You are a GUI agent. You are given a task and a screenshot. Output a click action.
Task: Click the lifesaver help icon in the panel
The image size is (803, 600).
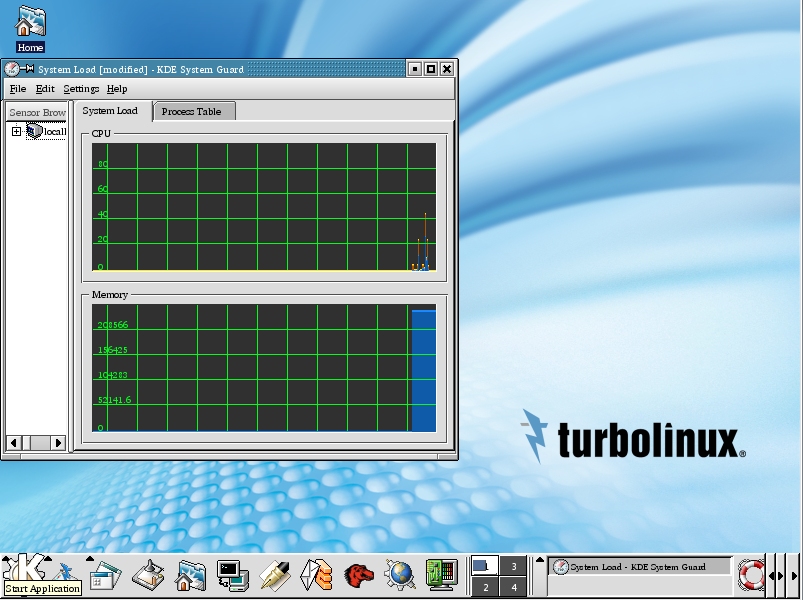751,575
